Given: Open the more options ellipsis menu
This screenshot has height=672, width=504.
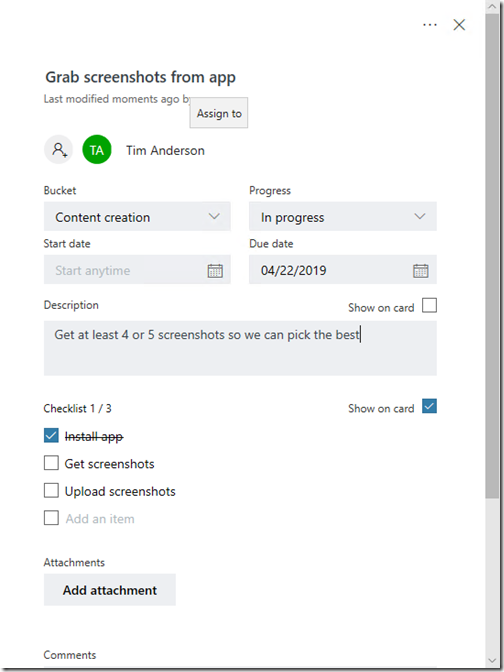Looking at the screenshot, I should tap(430, 25).
